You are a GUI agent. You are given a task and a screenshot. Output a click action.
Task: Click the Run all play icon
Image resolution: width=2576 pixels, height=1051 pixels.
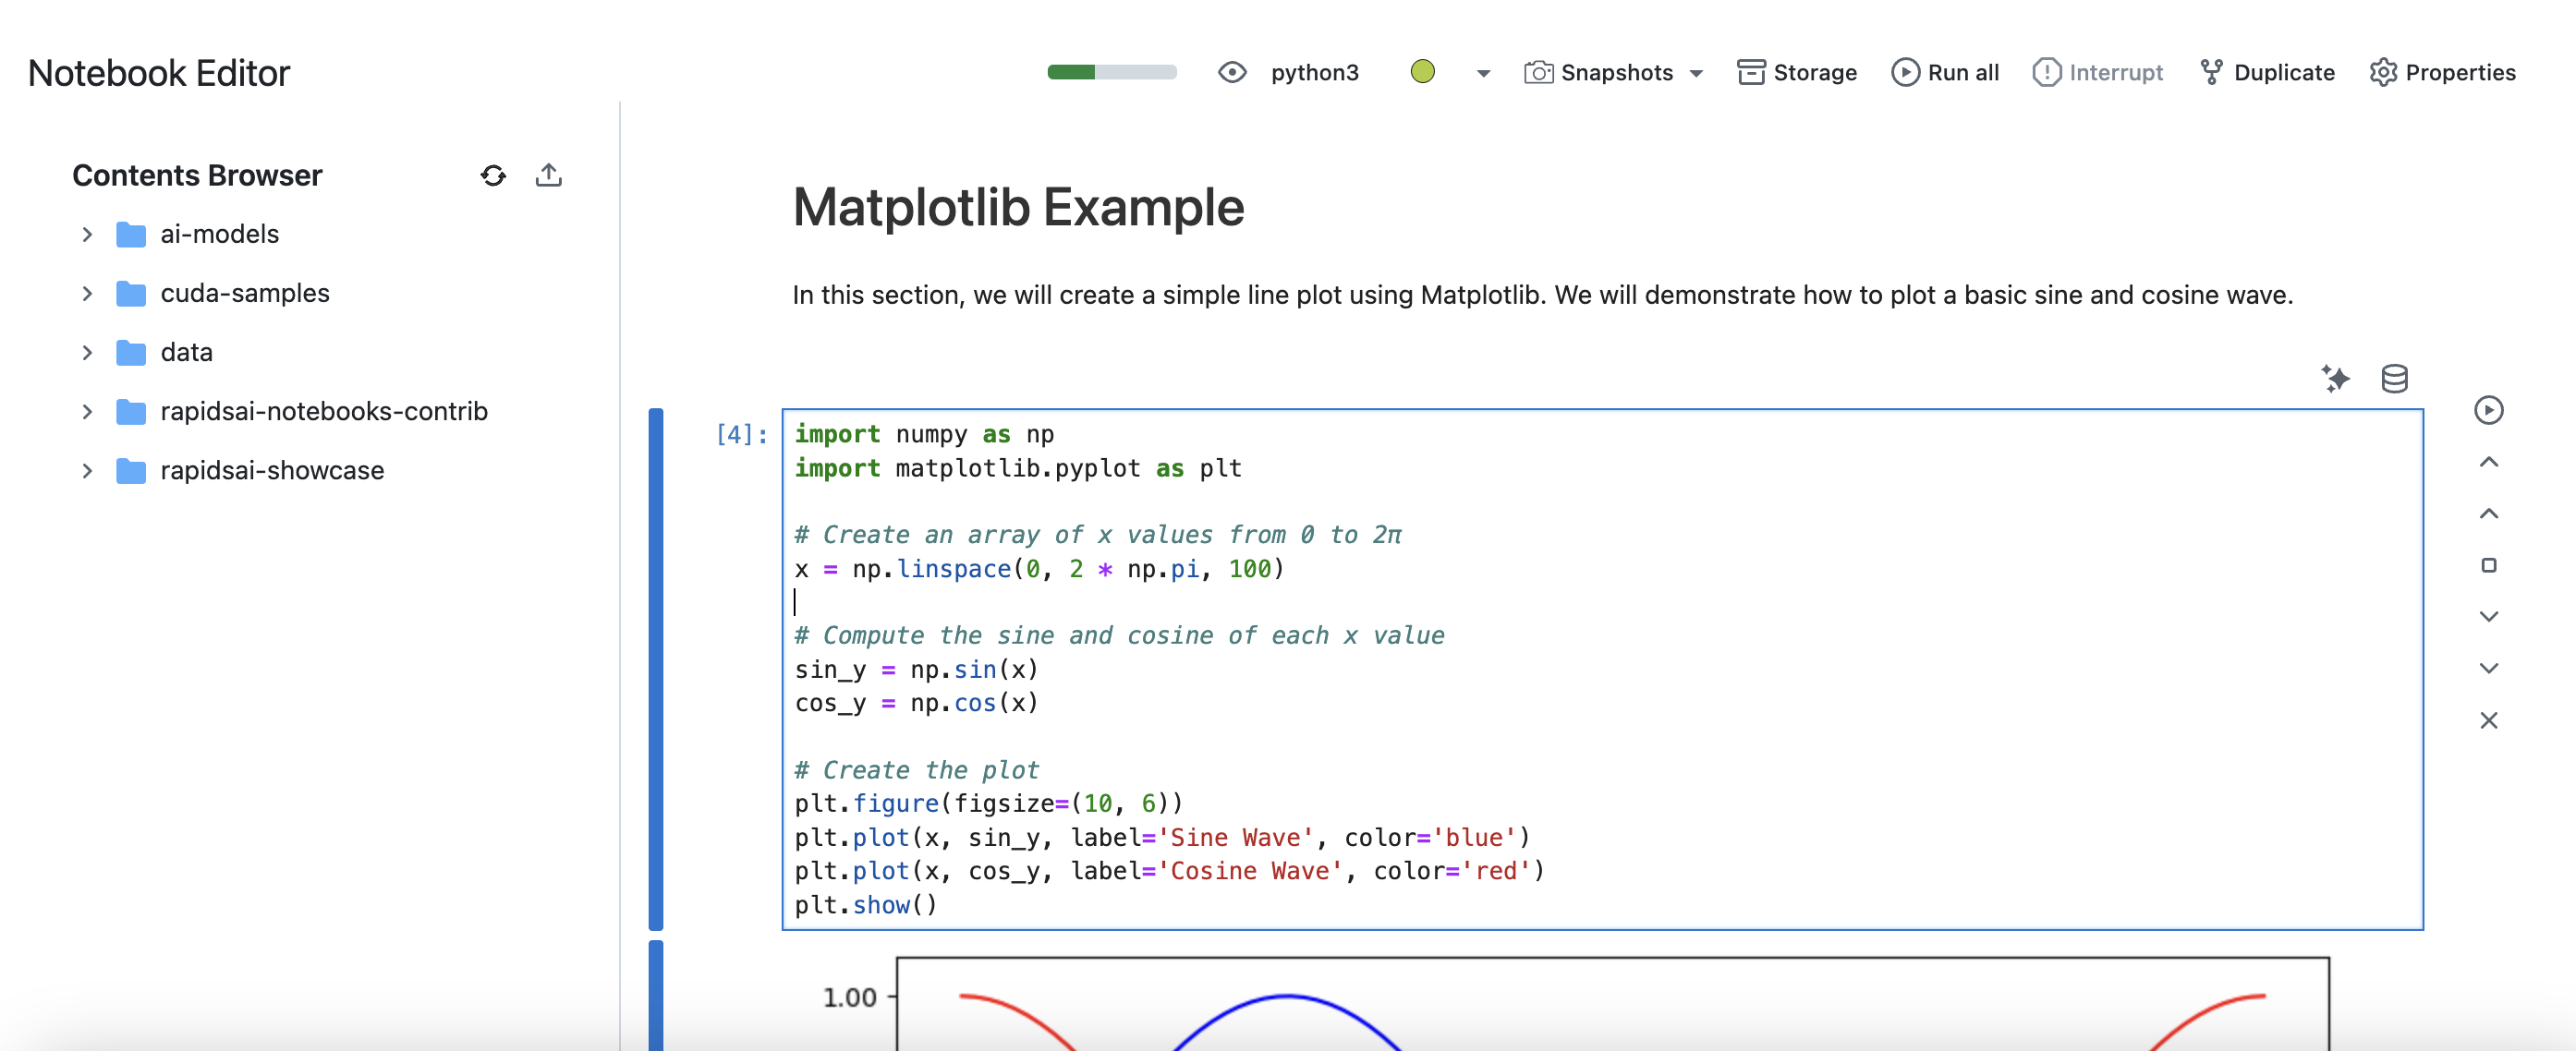(1905, 72)
